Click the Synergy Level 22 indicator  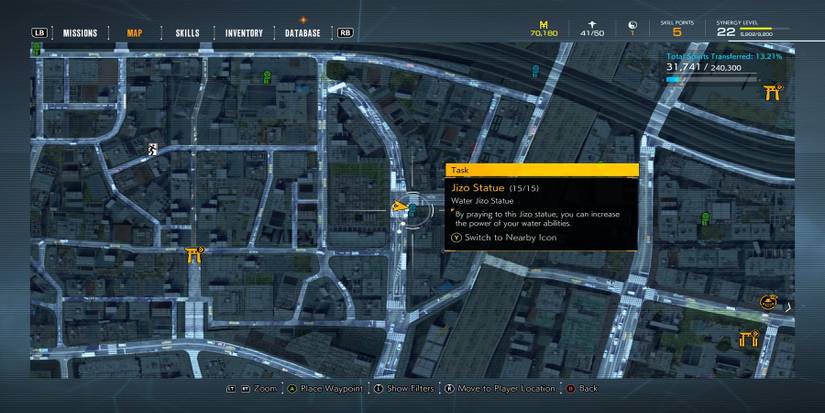click(x=726, y=32)
